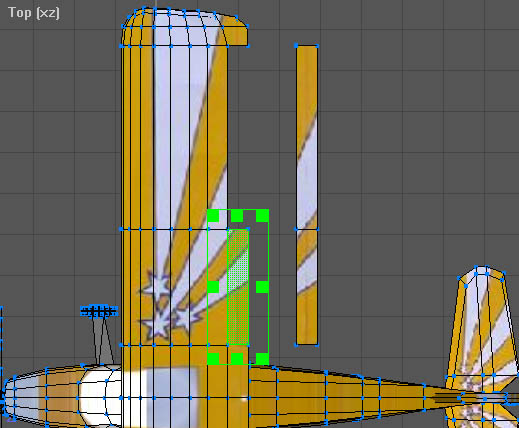Viewport: 519px width, 428px height.
Task: Select the top-center green edge handle
Action: 237,216
